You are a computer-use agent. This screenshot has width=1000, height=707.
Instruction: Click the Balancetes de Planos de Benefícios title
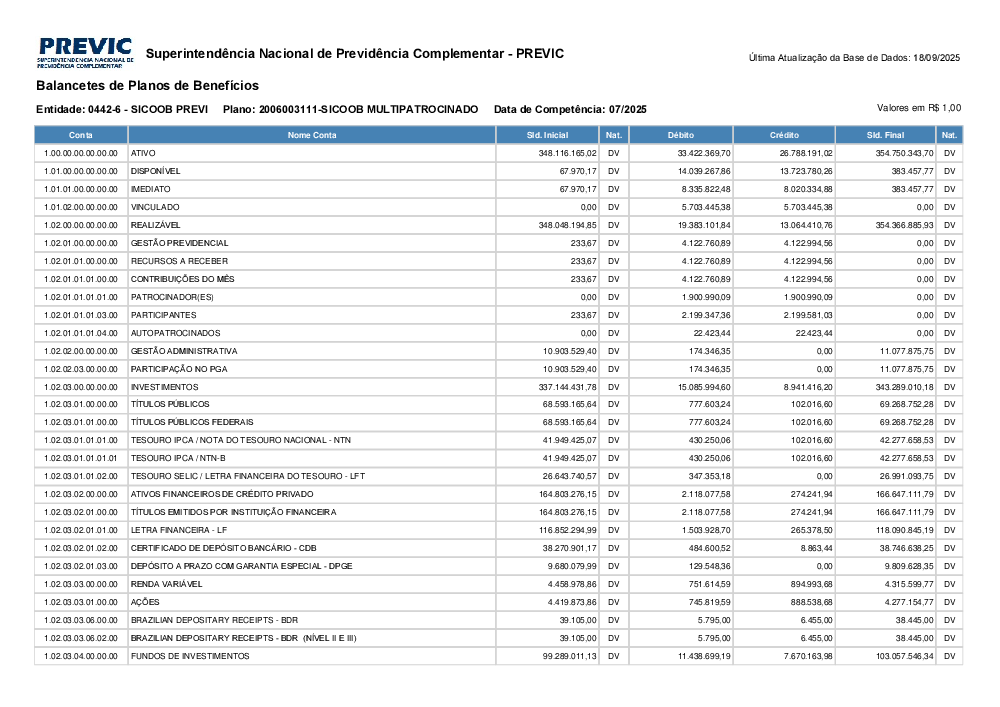click(x=147, y=86)
